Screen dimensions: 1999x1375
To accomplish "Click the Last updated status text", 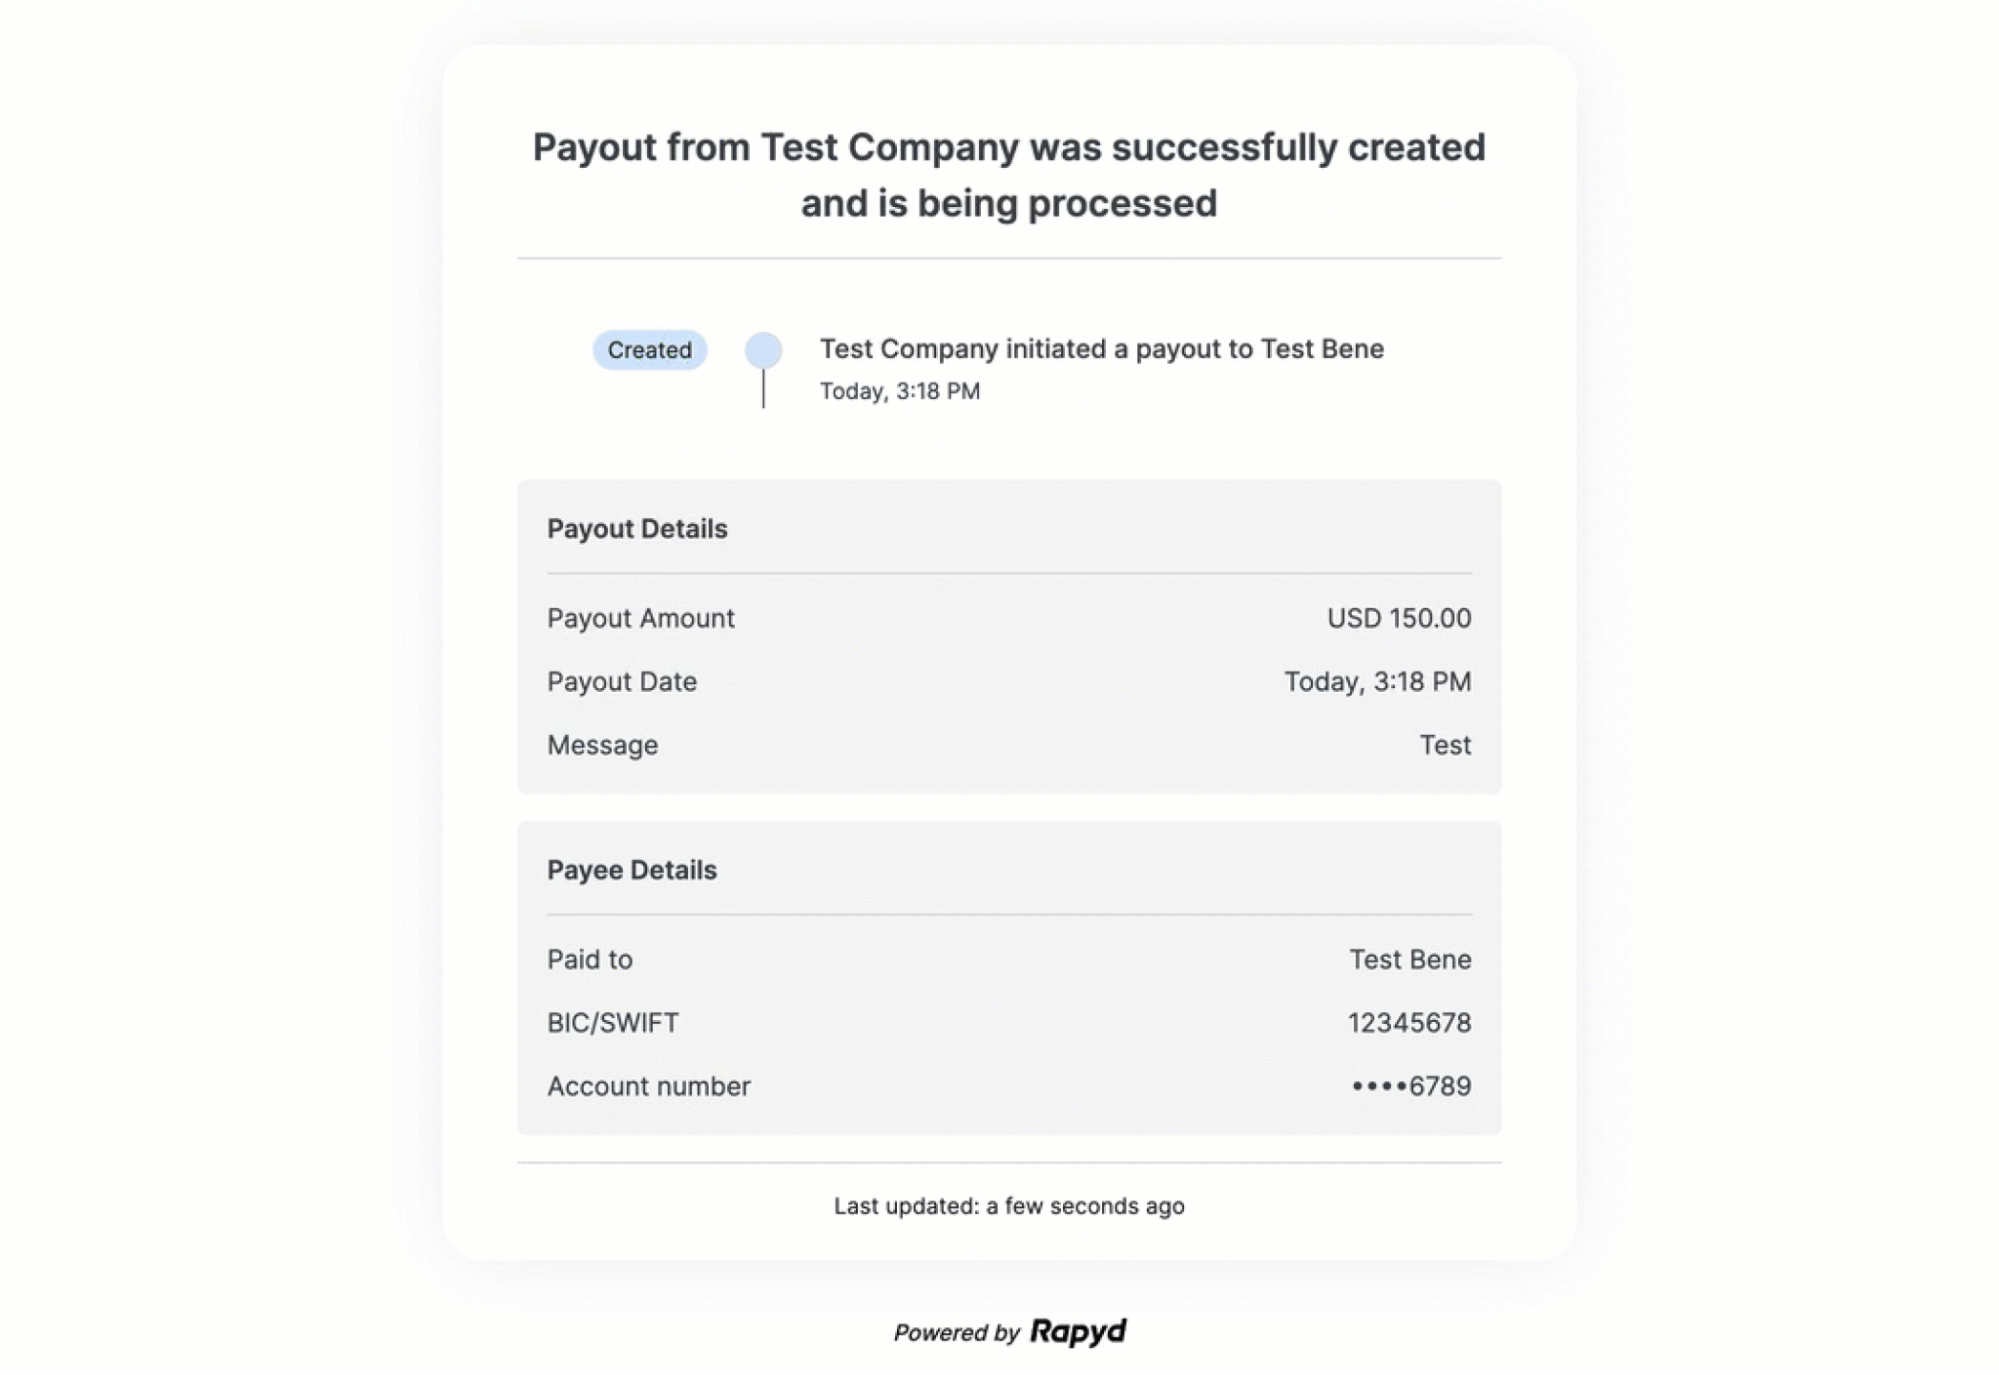I will point(1008,1206).
